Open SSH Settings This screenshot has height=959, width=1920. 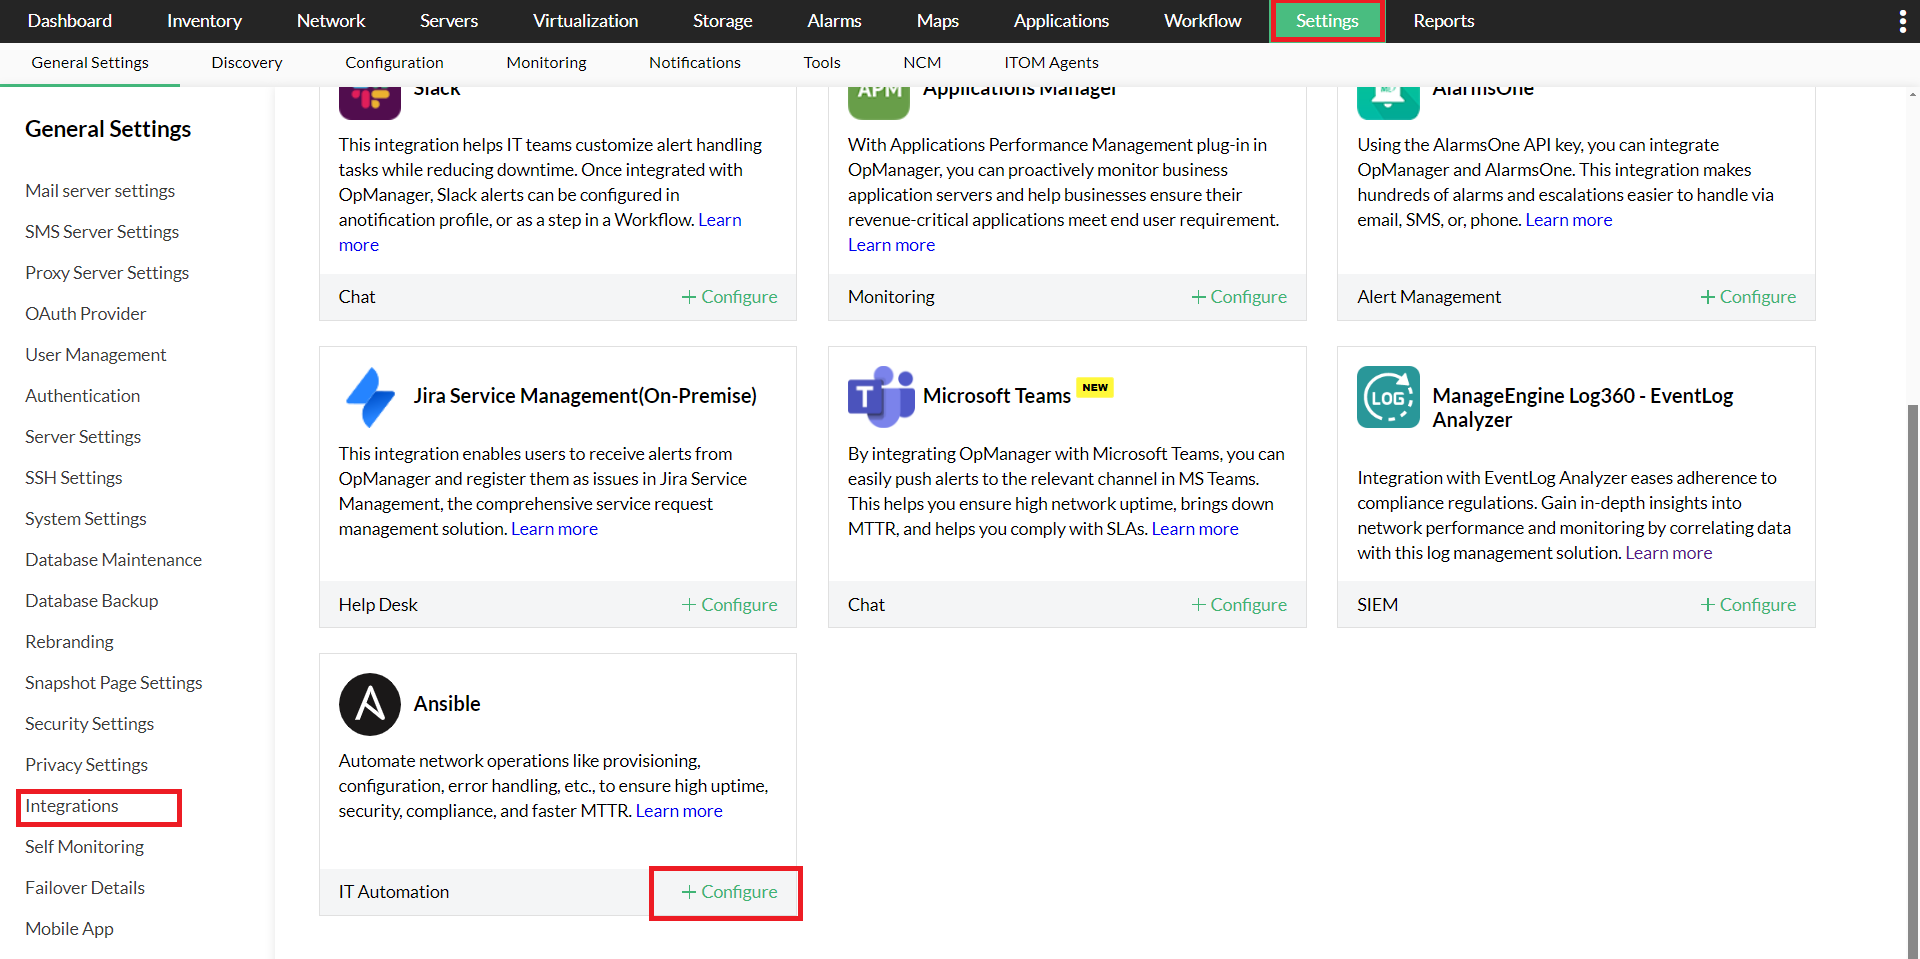click(74, 478)
